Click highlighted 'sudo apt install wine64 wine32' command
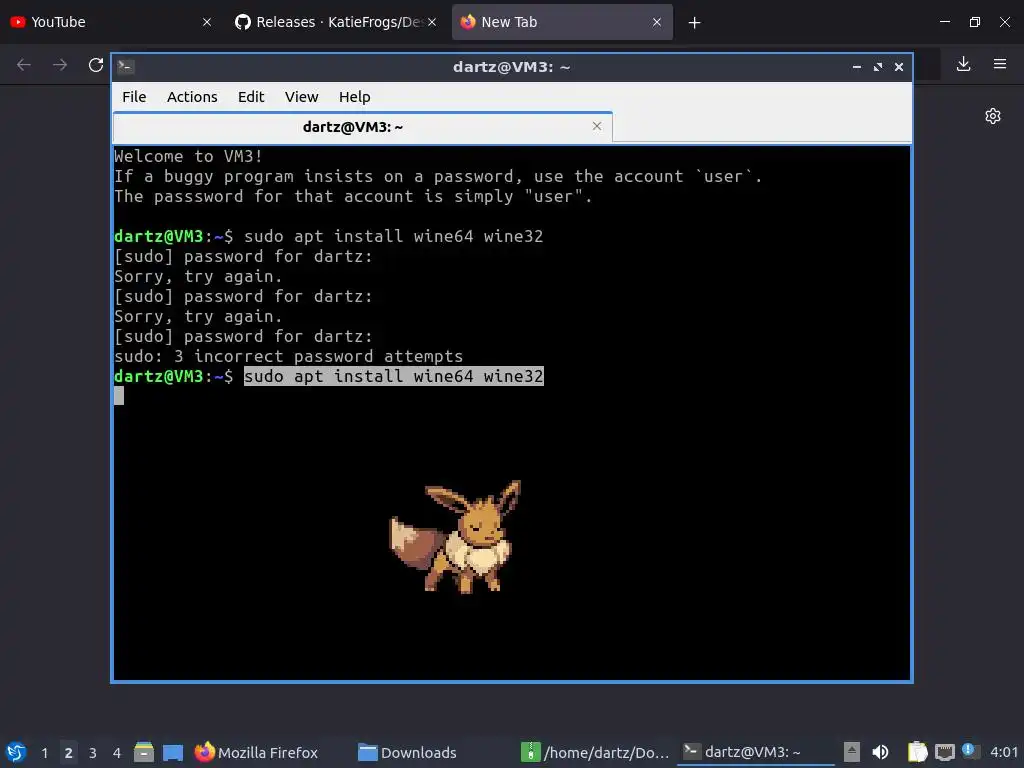This screenshot has width=1024, height=768. click(x=394, y=376)
